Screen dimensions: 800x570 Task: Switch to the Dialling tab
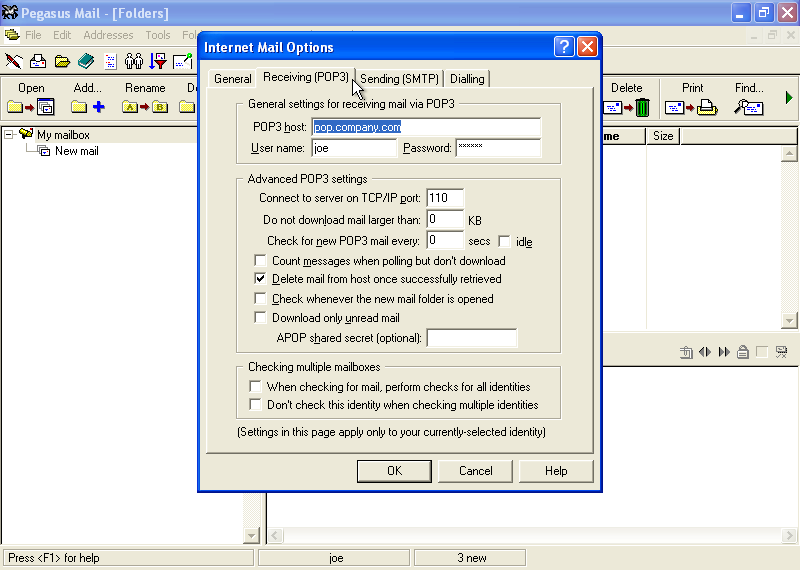click(x=467, y=79)
